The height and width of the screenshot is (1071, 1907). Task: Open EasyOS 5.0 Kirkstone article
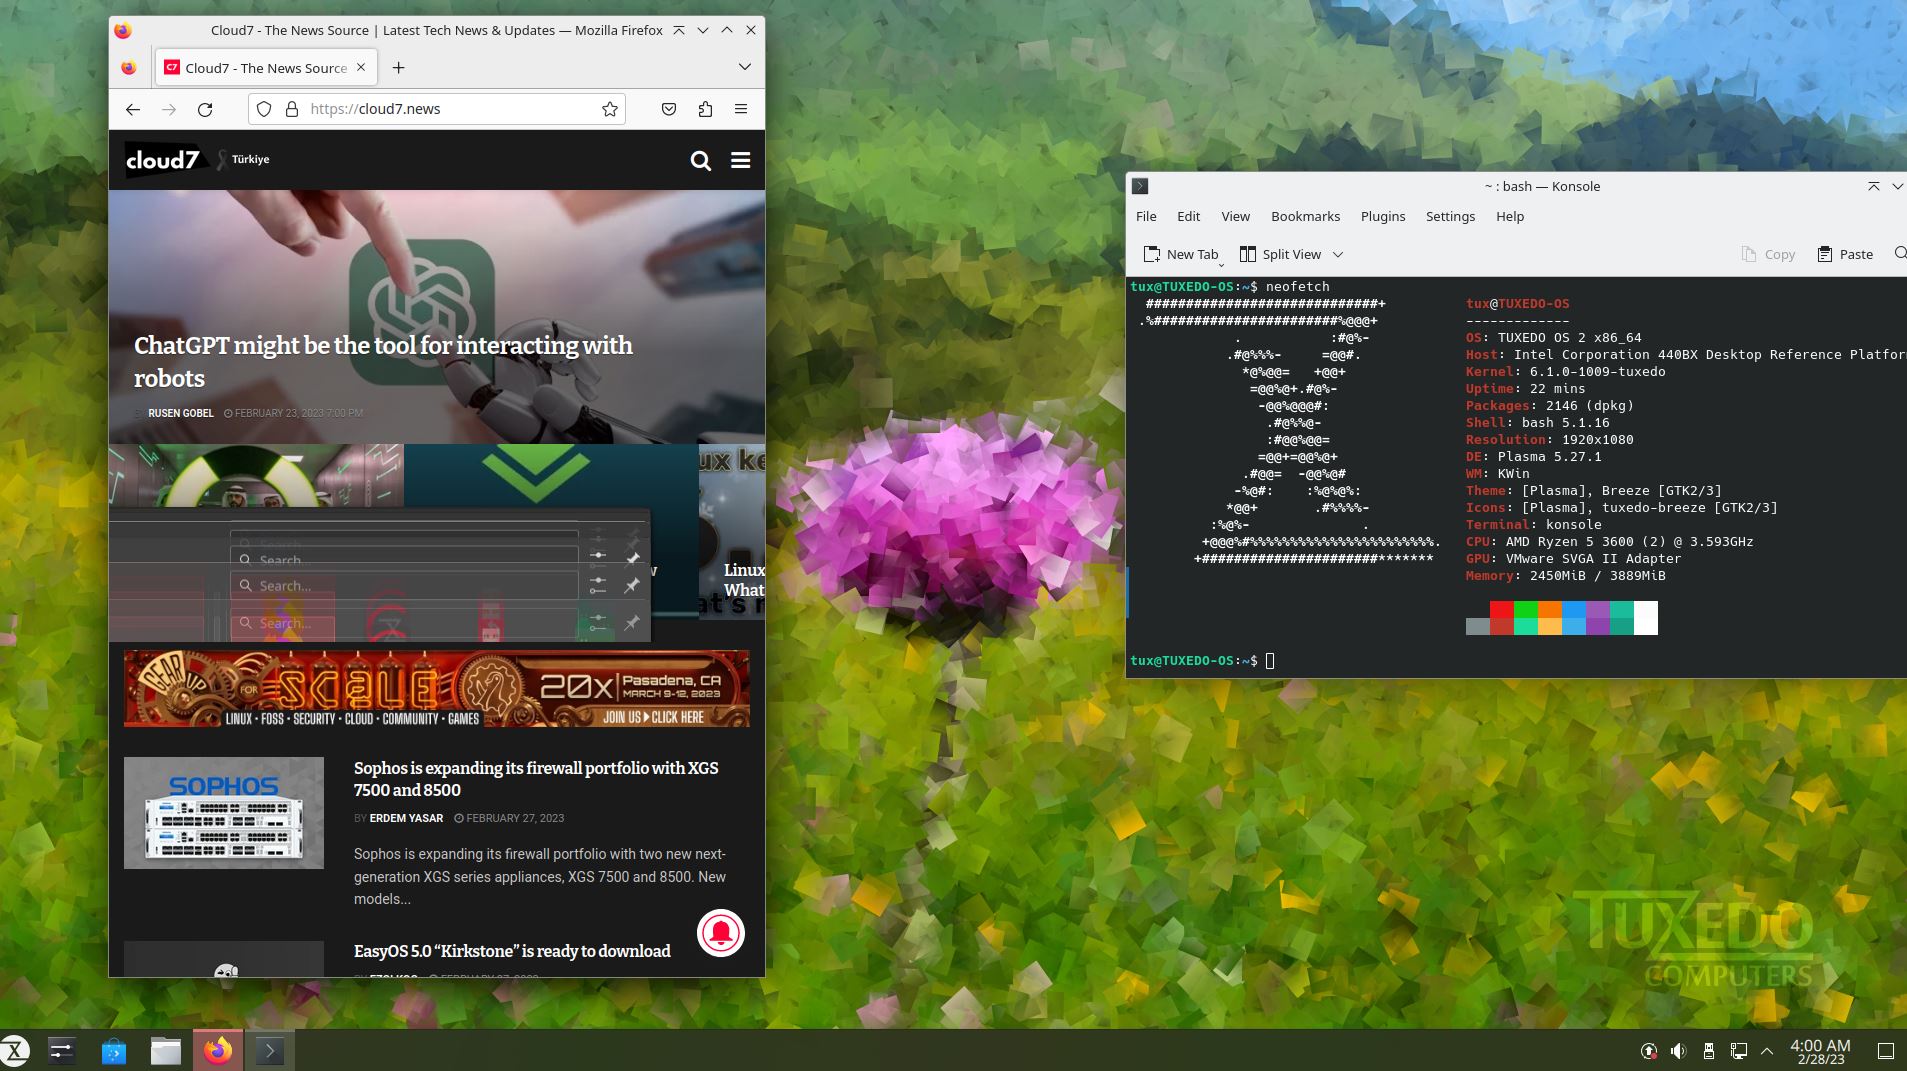click(512, 951)
